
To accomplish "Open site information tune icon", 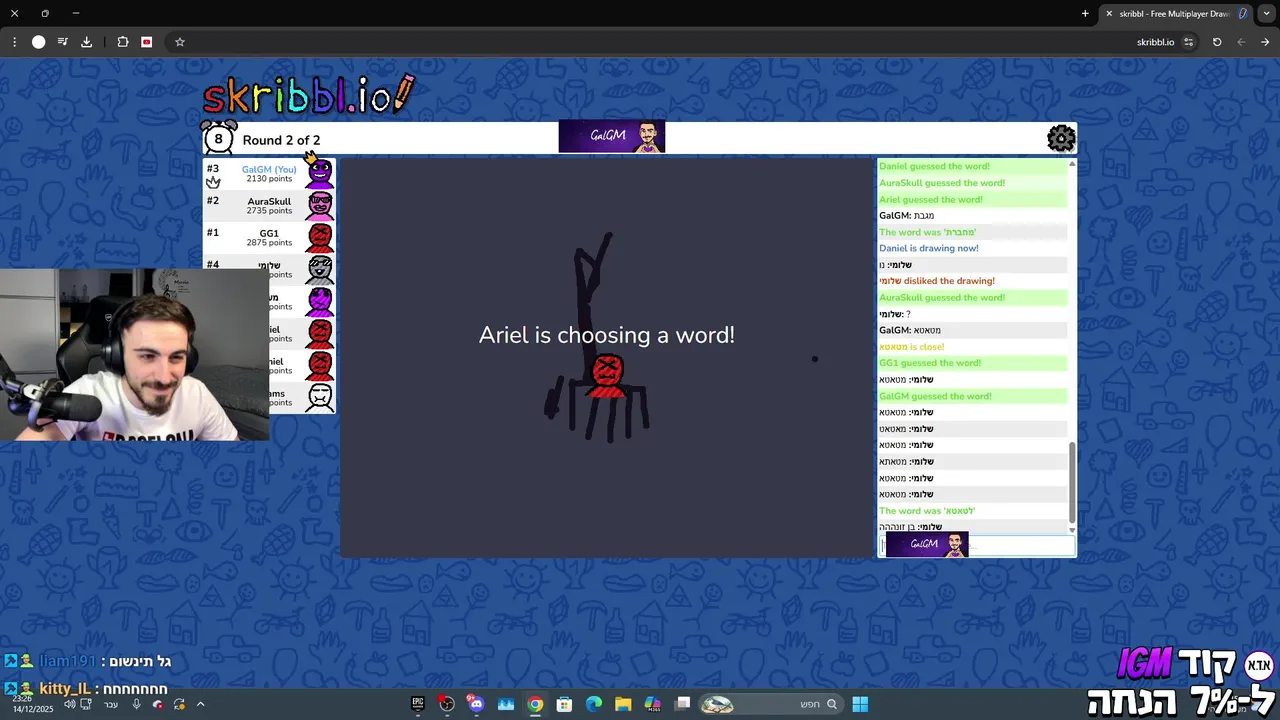I will [x=1188, y=42].
